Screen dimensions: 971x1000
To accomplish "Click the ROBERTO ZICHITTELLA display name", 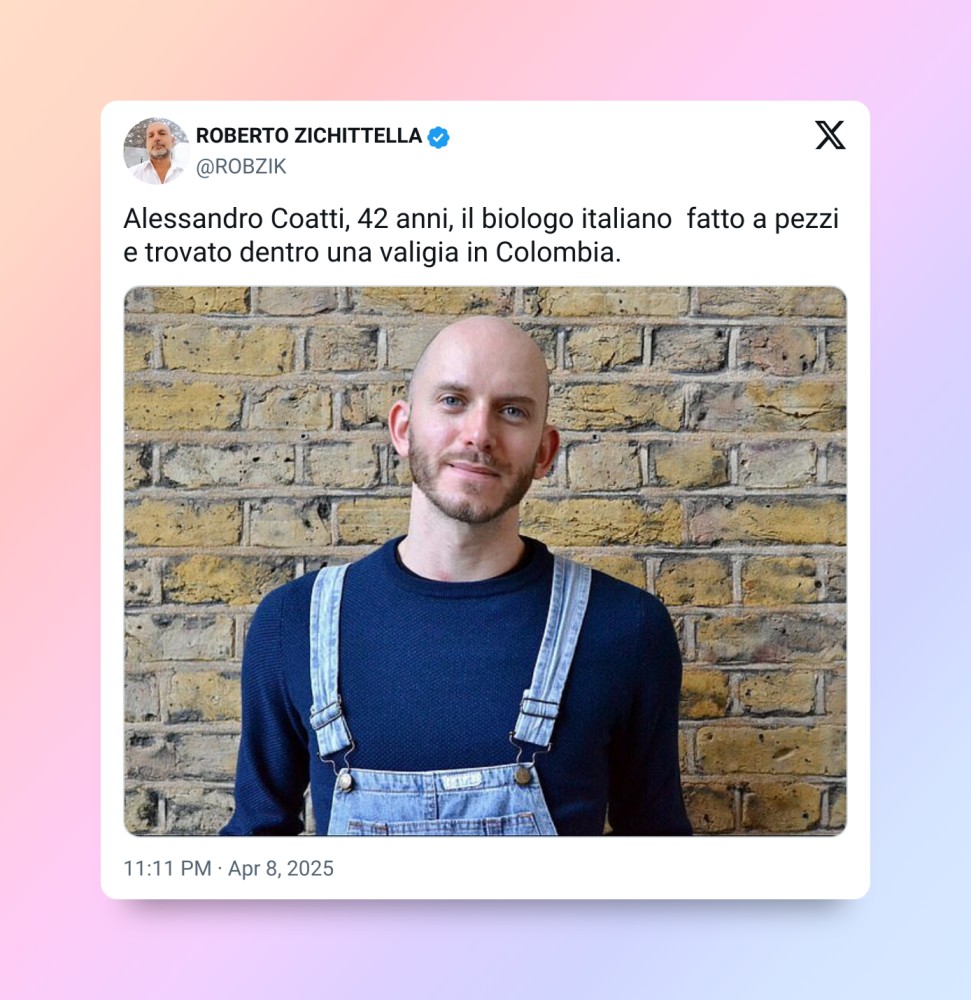I will 309,136.
